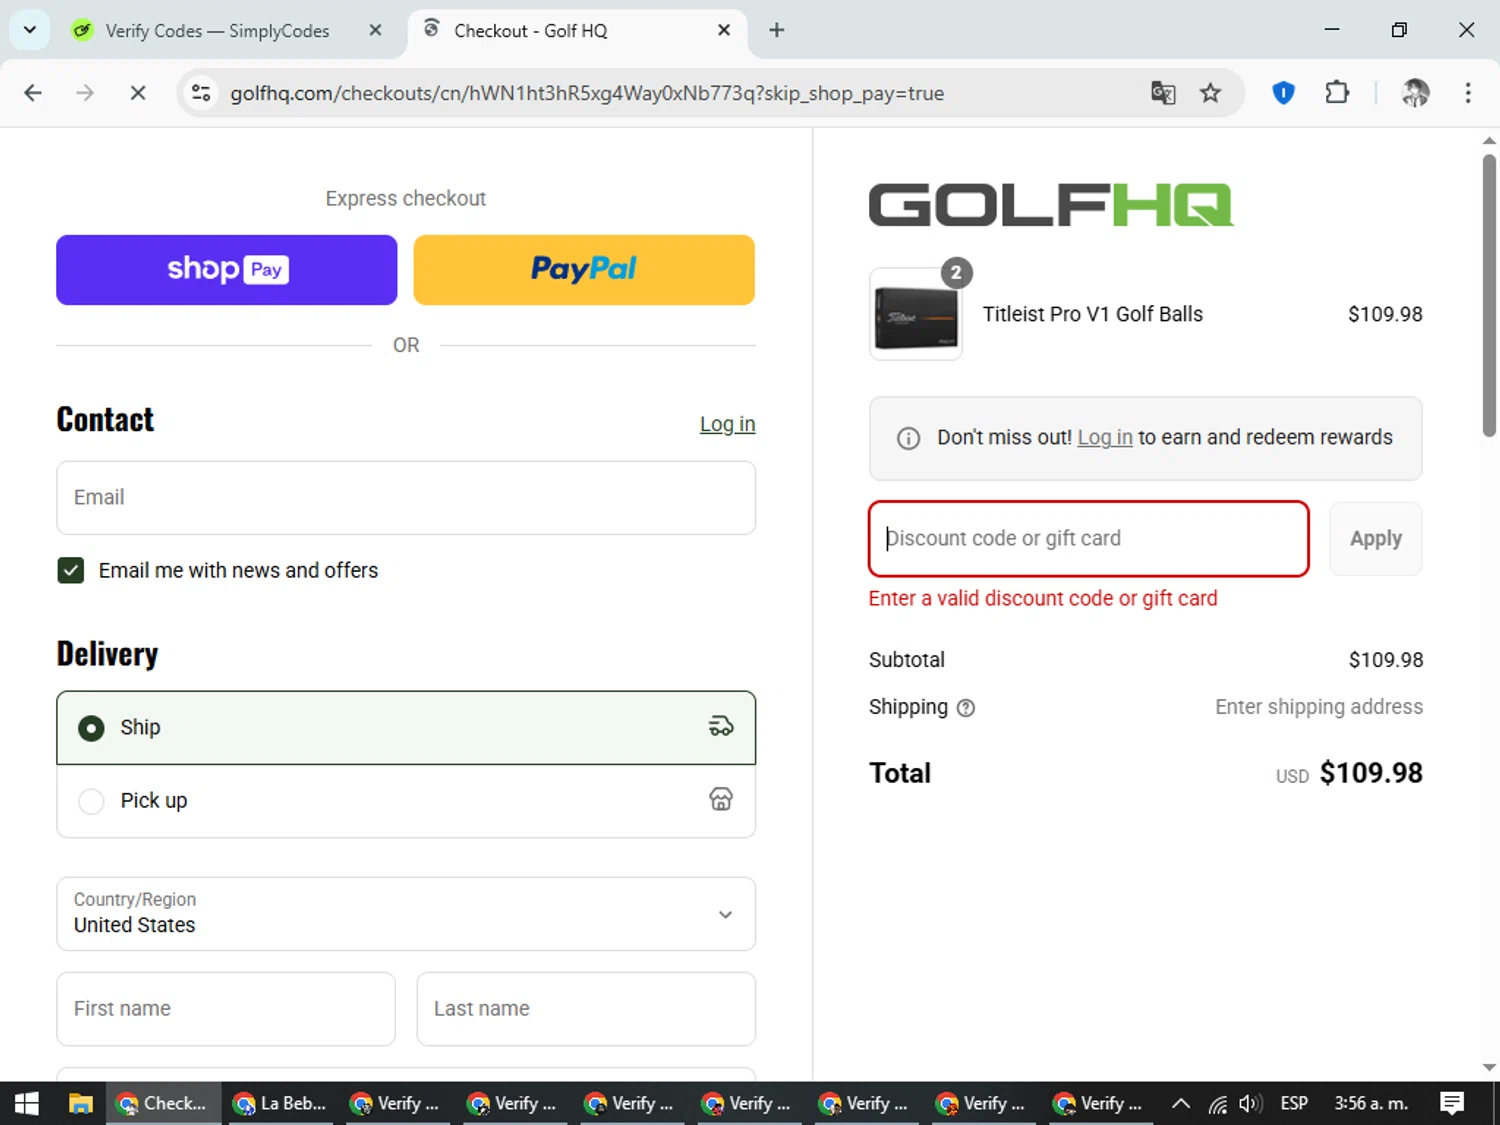Switch to Check... Chrome taskbar window
The height and width of the screenshot is (1125, 1500).
click(x=164, y=1103)
